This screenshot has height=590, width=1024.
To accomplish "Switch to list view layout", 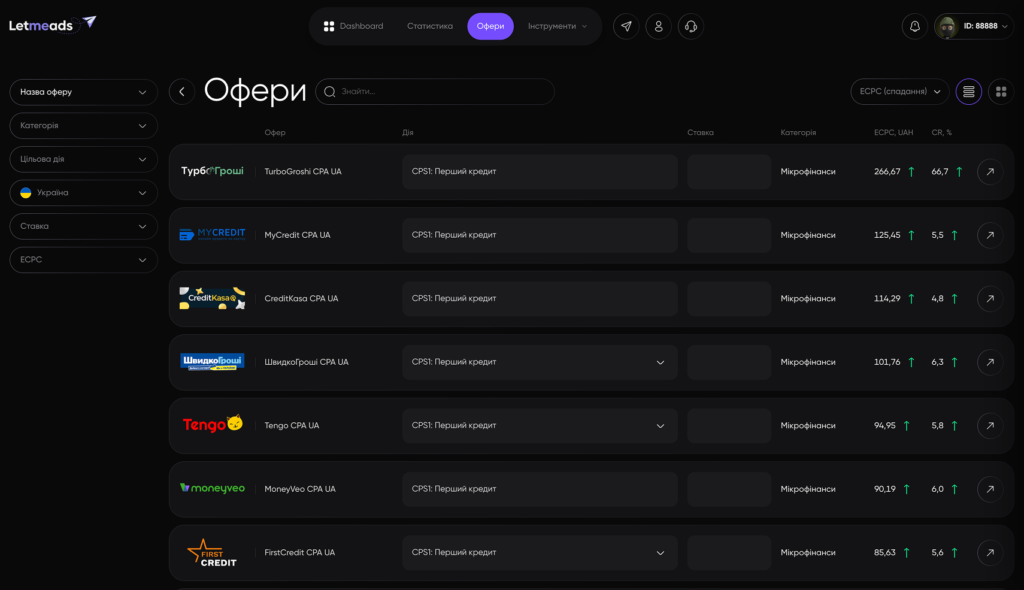I will tap(968, 92).
